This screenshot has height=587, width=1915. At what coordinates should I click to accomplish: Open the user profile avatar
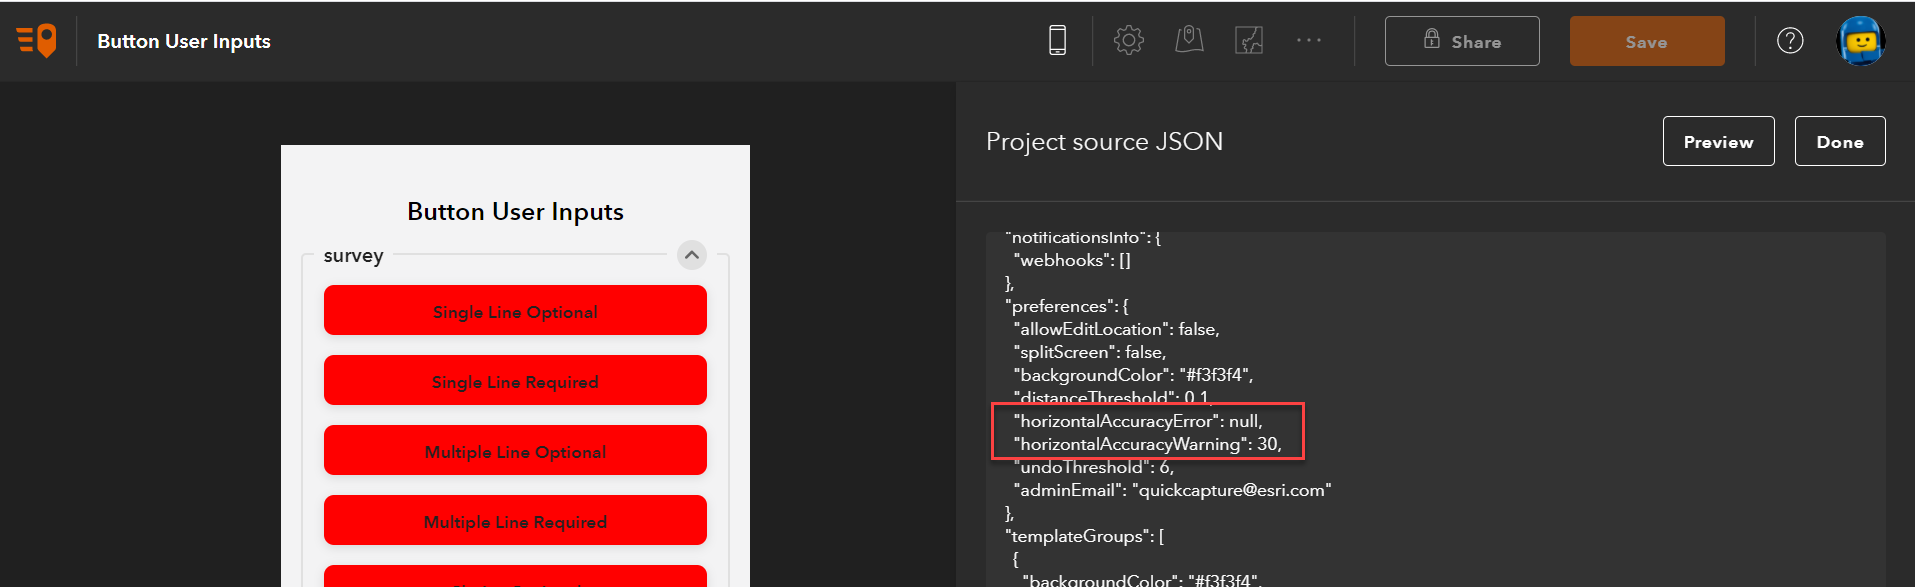coord(1860,41)
